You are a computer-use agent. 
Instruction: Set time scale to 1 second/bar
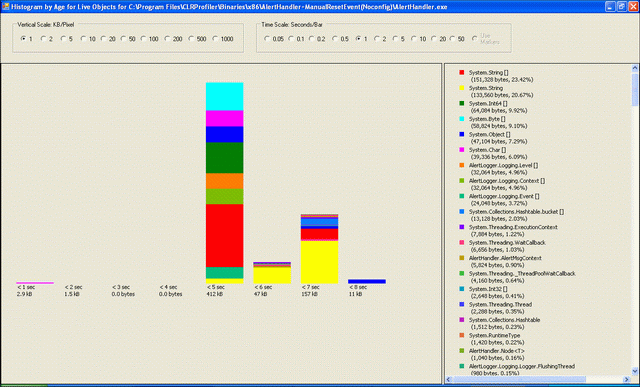(x=358, y=39)
